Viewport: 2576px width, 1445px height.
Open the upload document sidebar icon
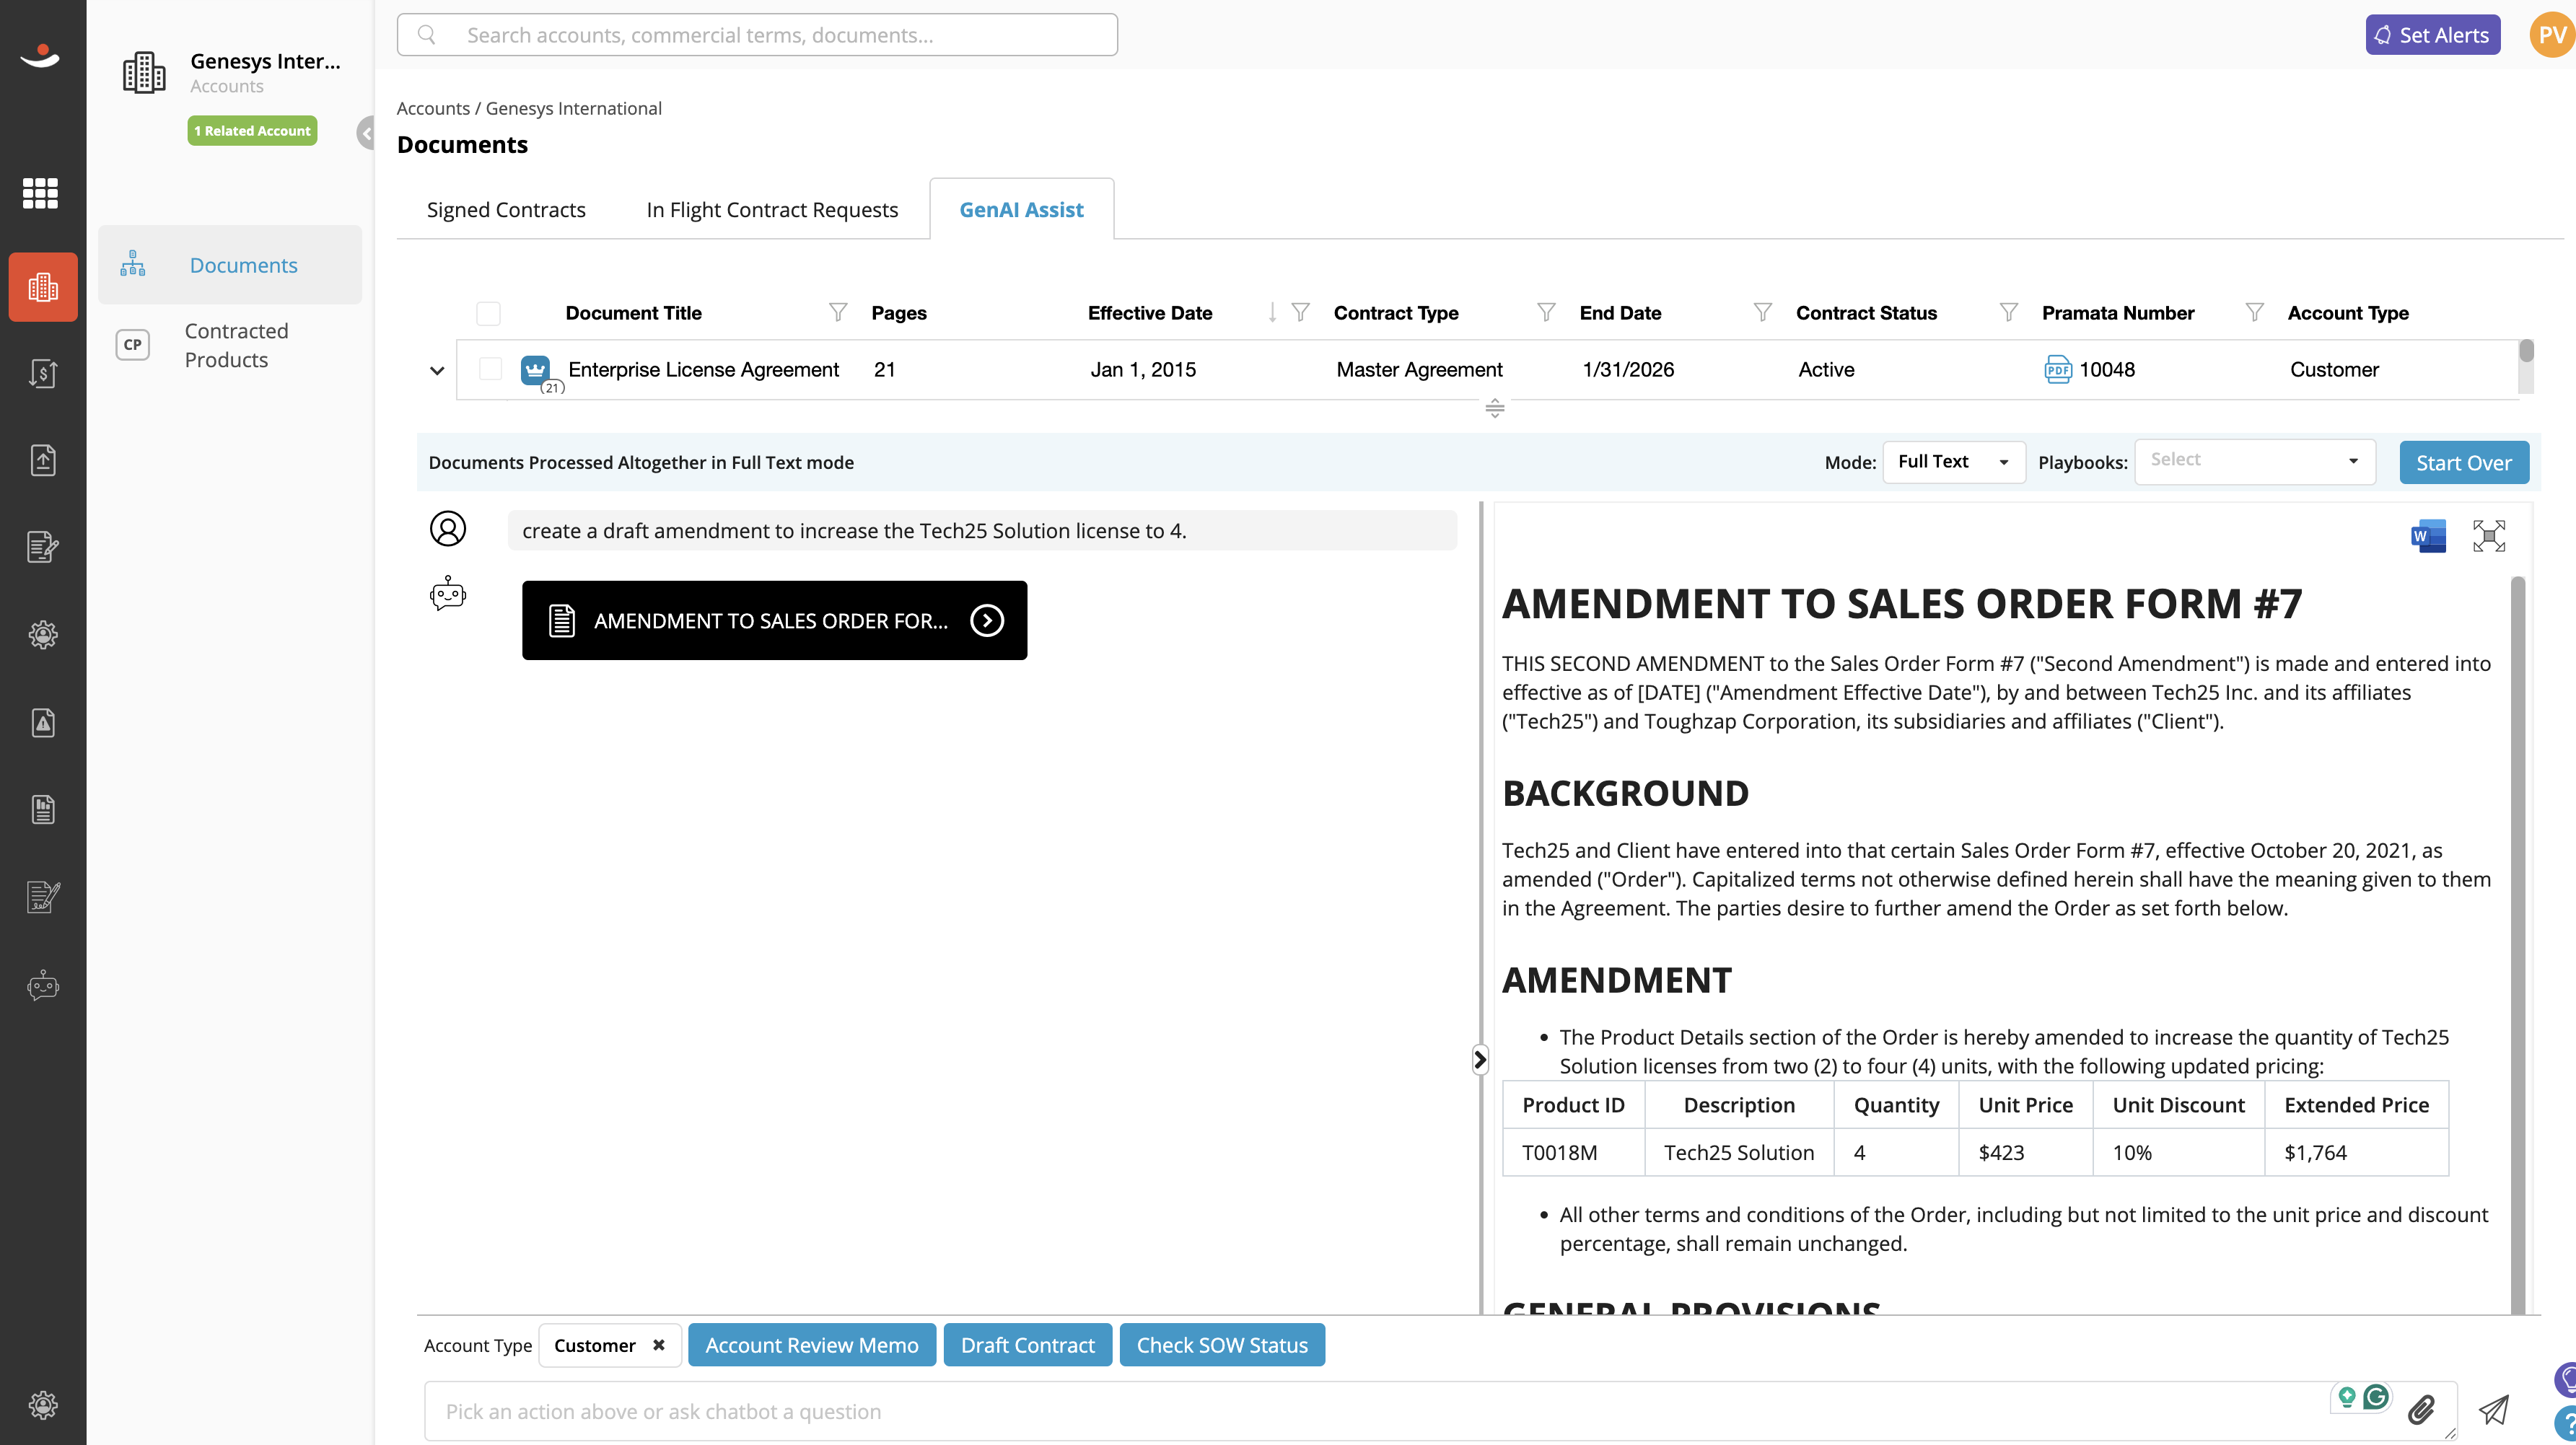(x=43, y=460)
